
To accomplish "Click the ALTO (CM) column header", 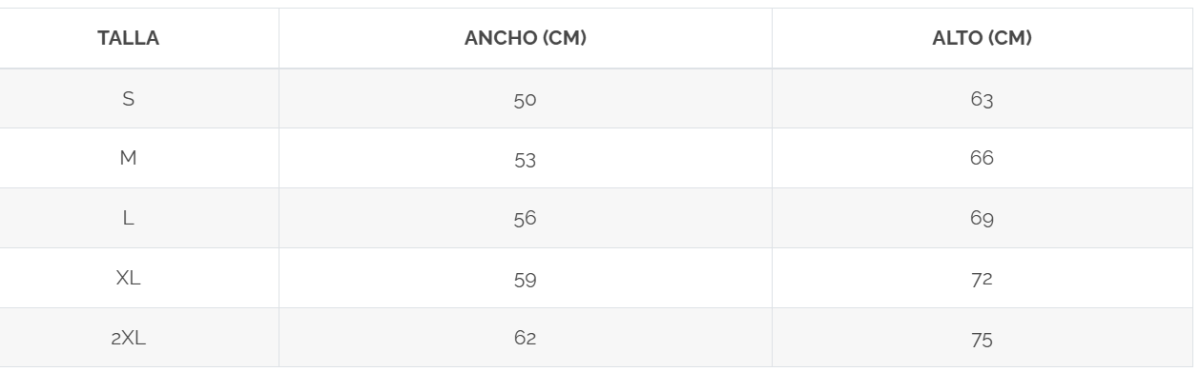I will 981,39.
